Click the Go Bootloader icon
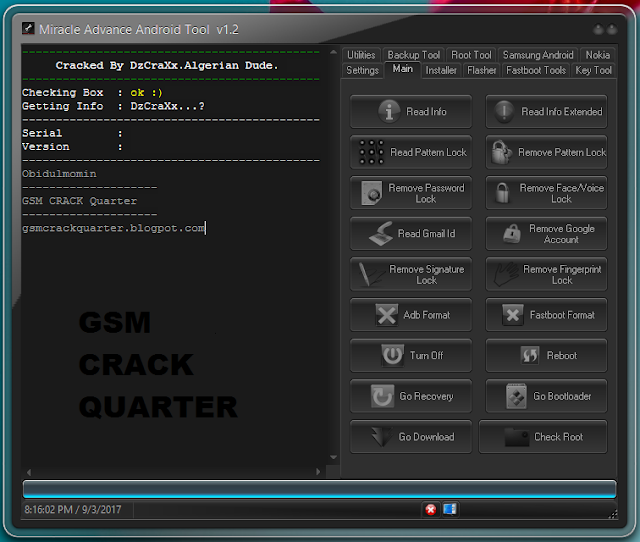Image resolution: width=640 pixels, height=542 pixels. (516, 396)
